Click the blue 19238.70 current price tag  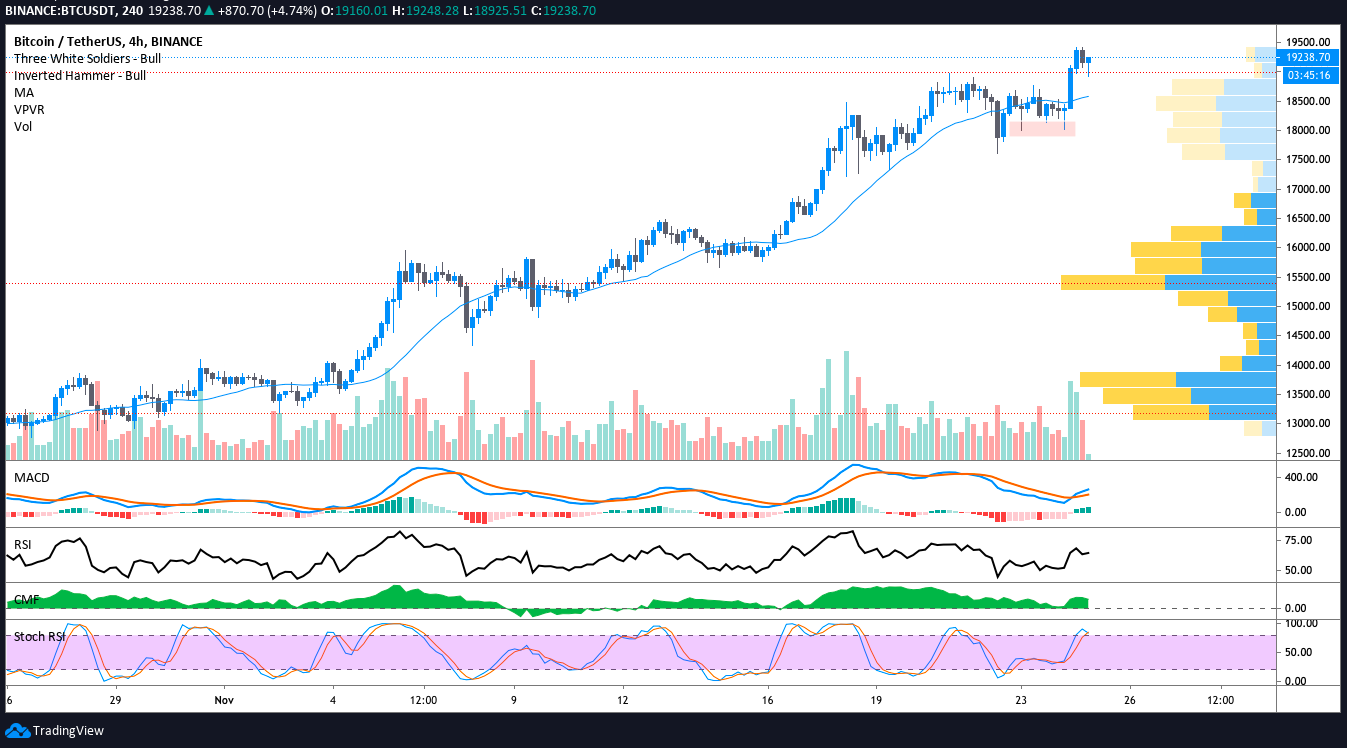1309,58
